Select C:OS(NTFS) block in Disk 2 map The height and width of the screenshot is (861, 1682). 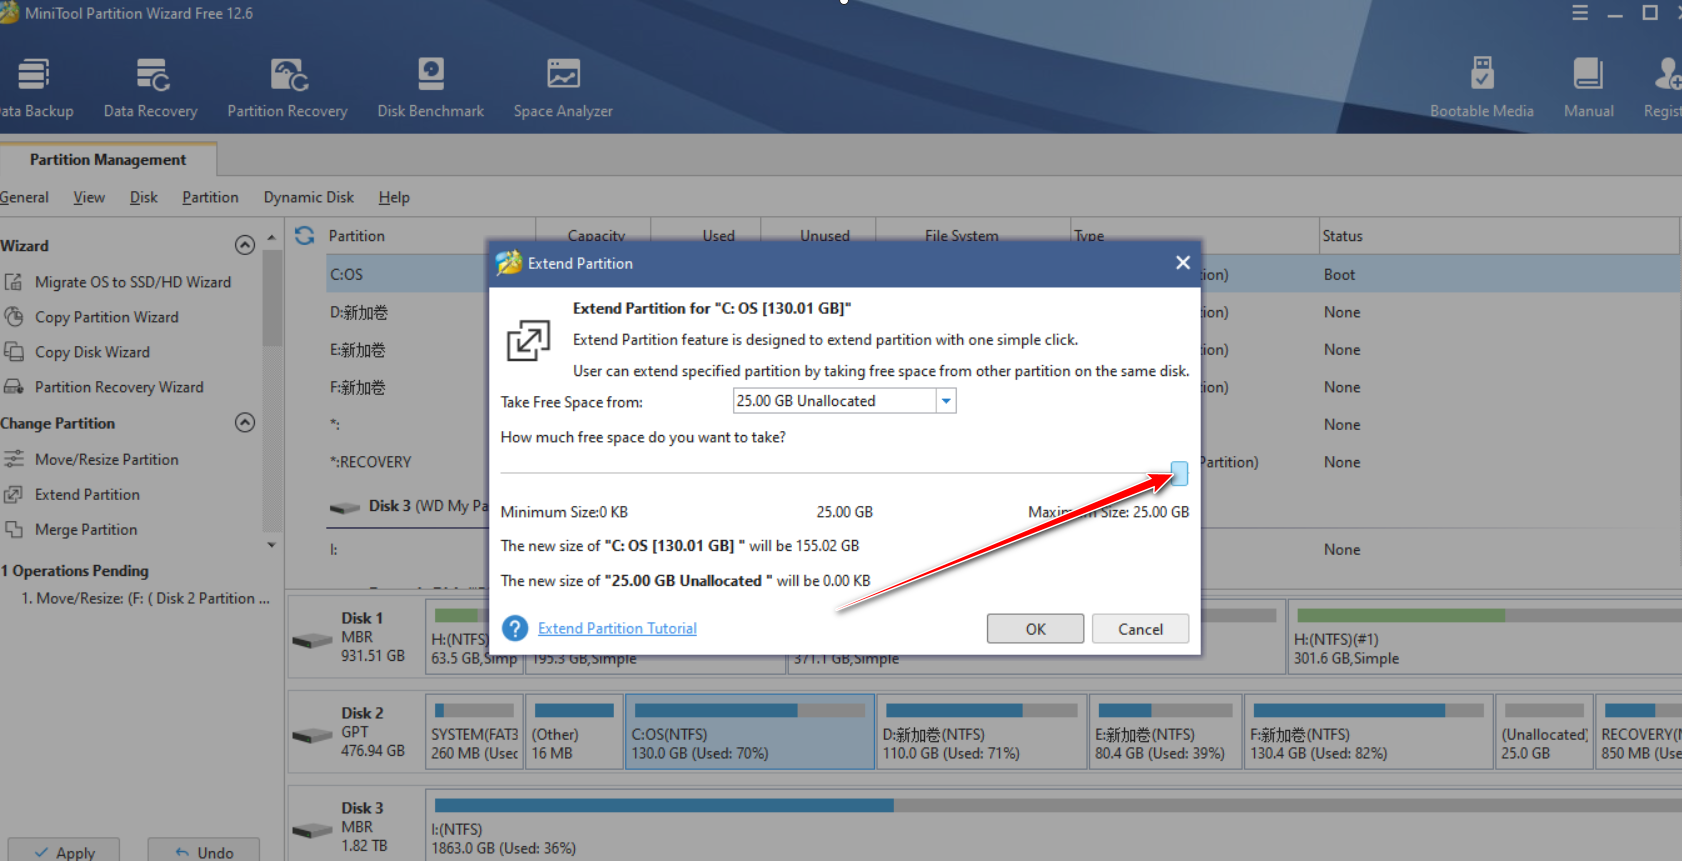(x=750, y=732)
